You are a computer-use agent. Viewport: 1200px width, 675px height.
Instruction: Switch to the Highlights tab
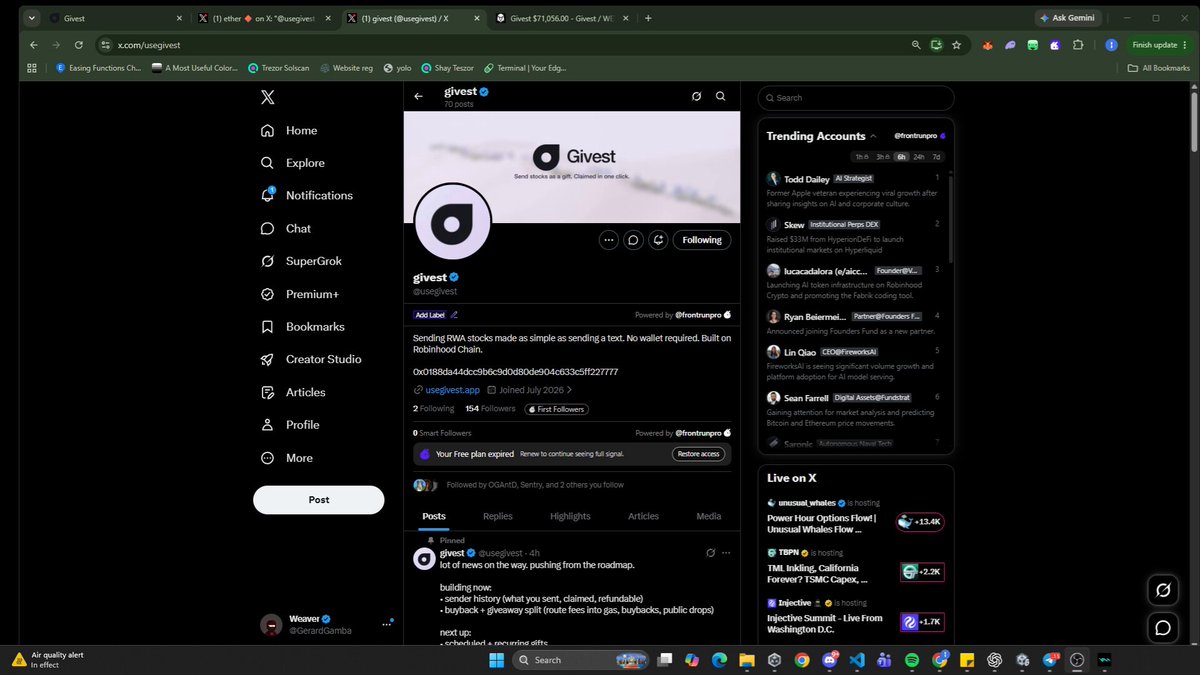570,516
